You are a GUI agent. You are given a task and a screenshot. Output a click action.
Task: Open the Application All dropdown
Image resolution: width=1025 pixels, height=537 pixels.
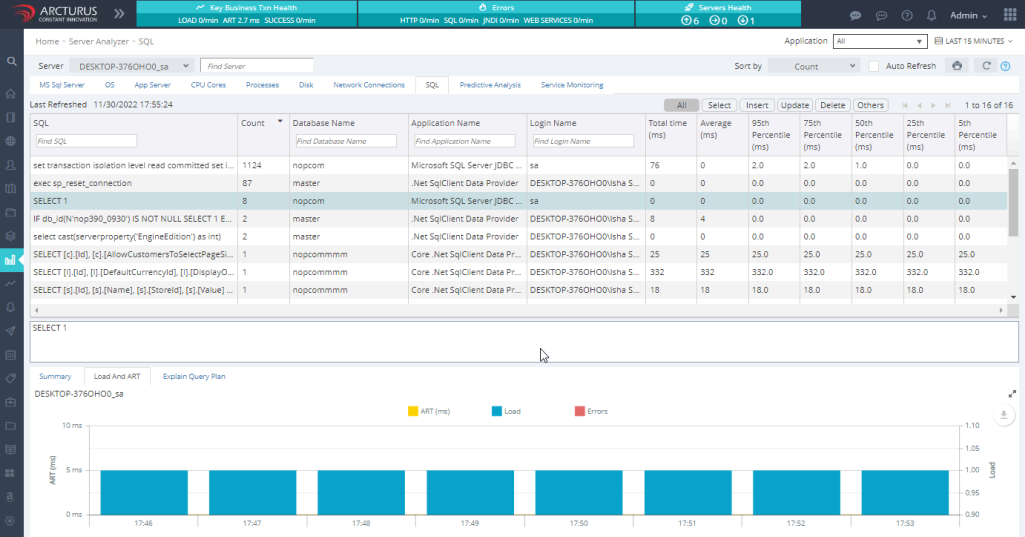pos(880,41)
